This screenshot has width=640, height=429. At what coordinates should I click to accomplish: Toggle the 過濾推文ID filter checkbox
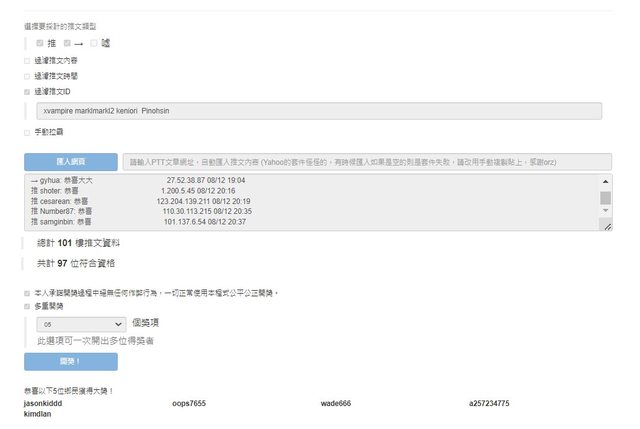click(x=27, y=91)
